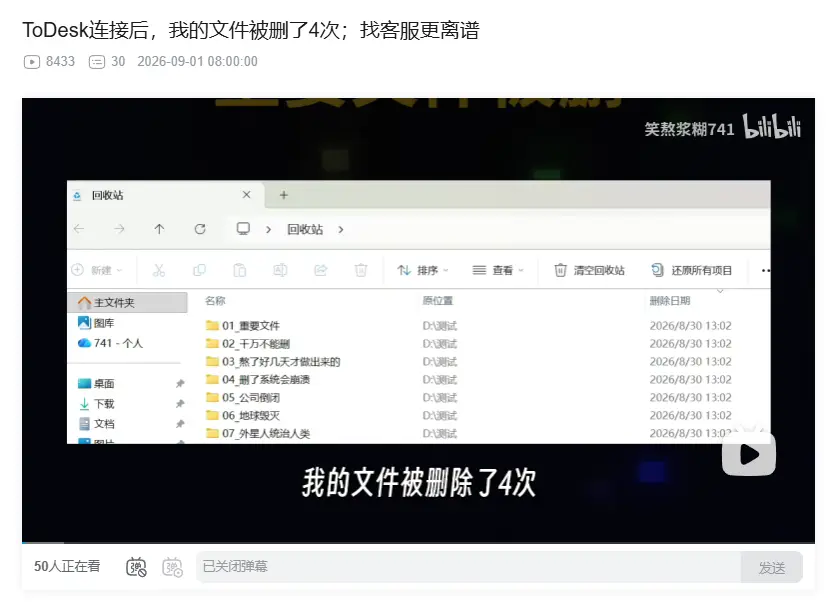828x602 pixels.
Task: Click folder icon of 01_重要文件
Action: coord(212,325)
